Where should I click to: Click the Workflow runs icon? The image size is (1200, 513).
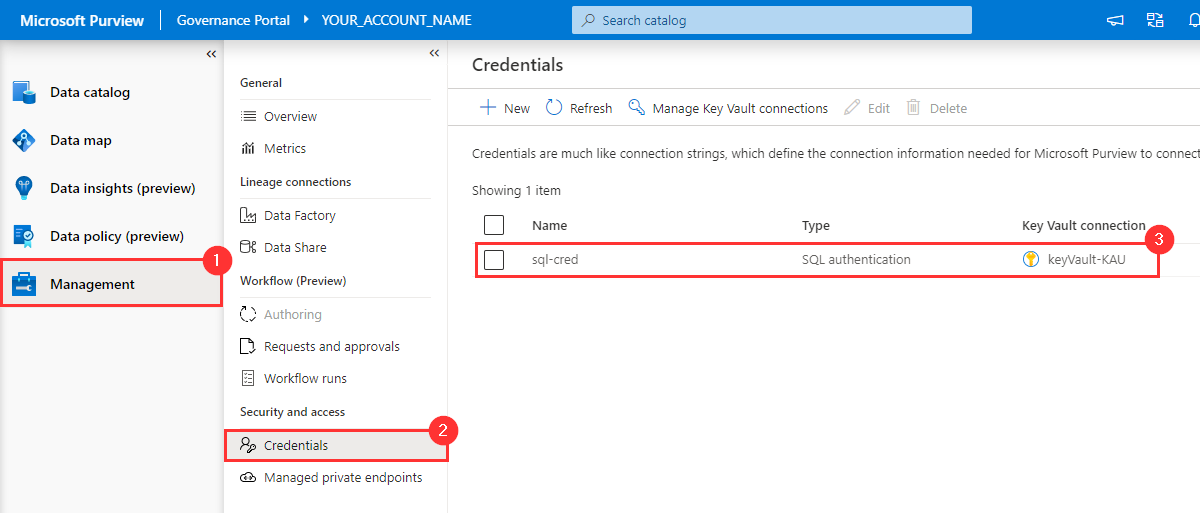(x=248, y=378)
